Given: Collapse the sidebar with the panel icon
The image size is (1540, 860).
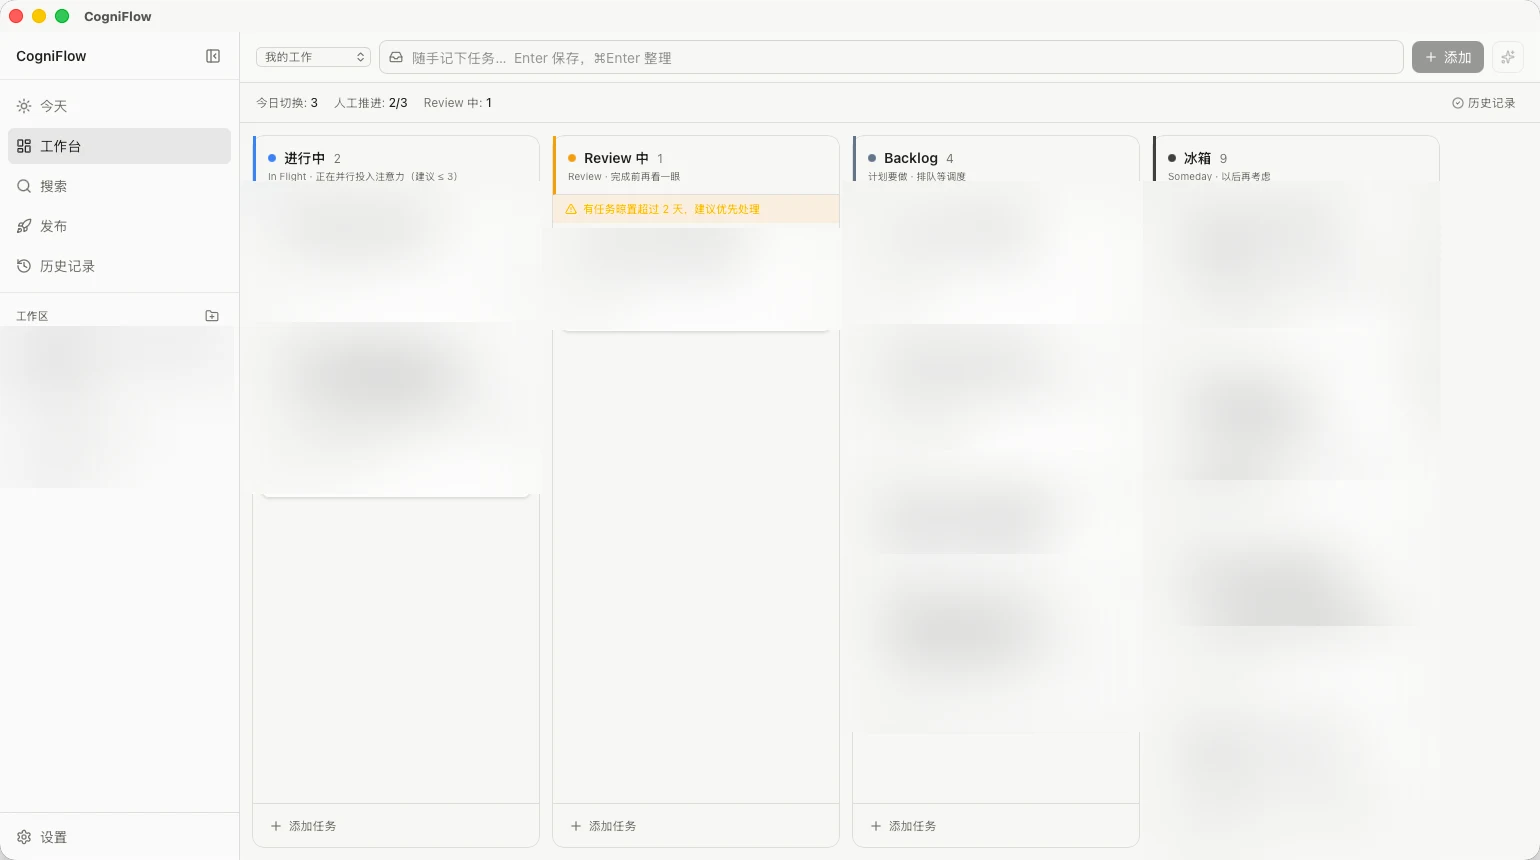Looking at the screenshot, I should 213,56.
